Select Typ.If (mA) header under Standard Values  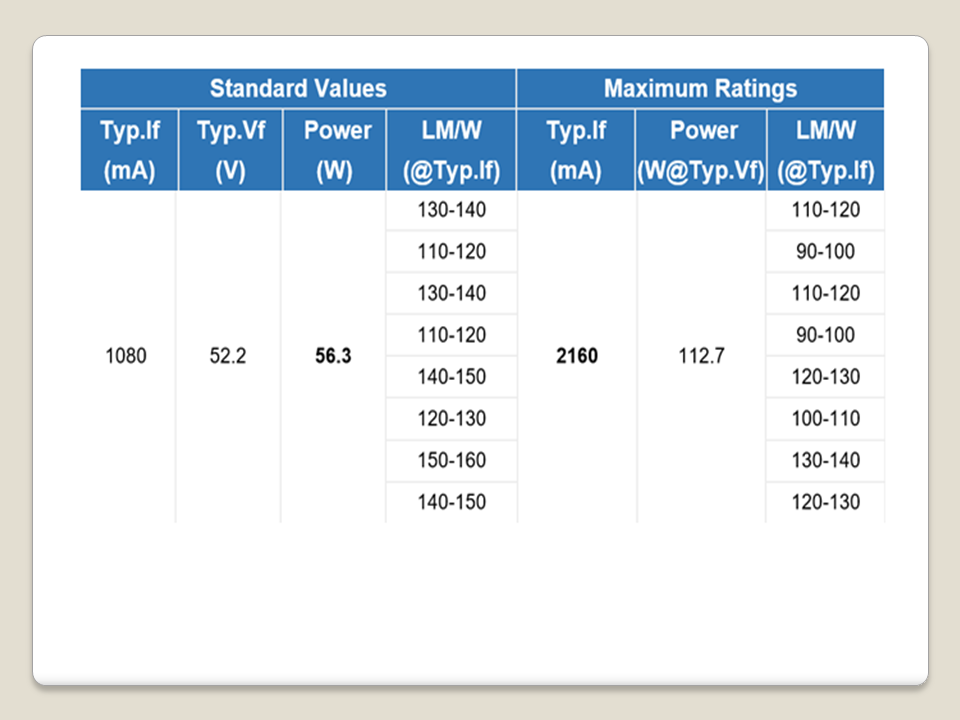point(128,150)
